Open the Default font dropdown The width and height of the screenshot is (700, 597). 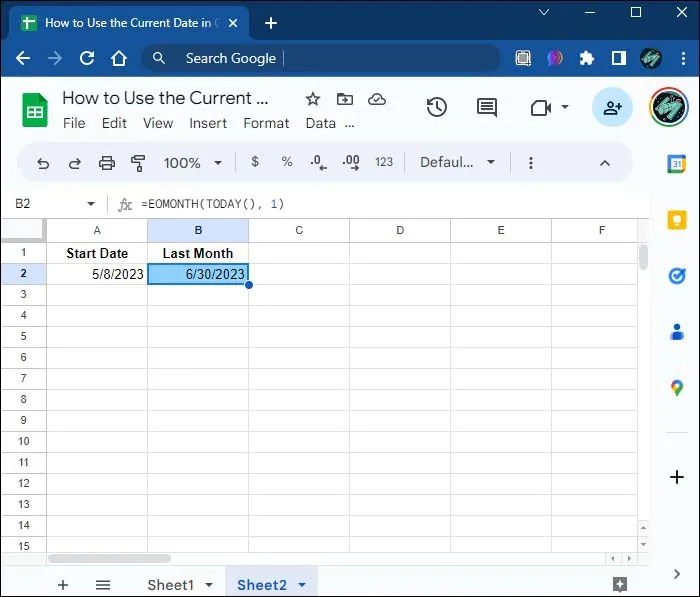pos(457,162)
